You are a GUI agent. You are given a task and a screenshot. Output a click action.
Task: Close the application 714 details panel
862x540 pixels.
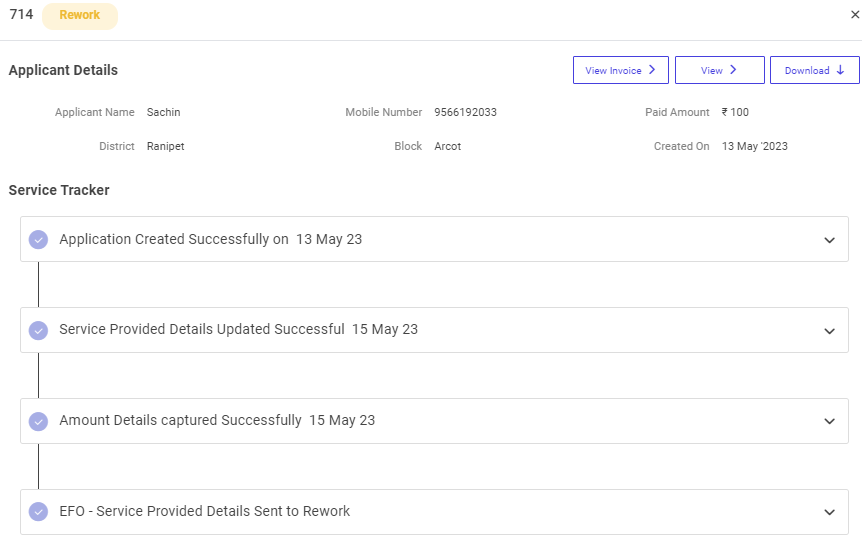[x=853, y=16]
